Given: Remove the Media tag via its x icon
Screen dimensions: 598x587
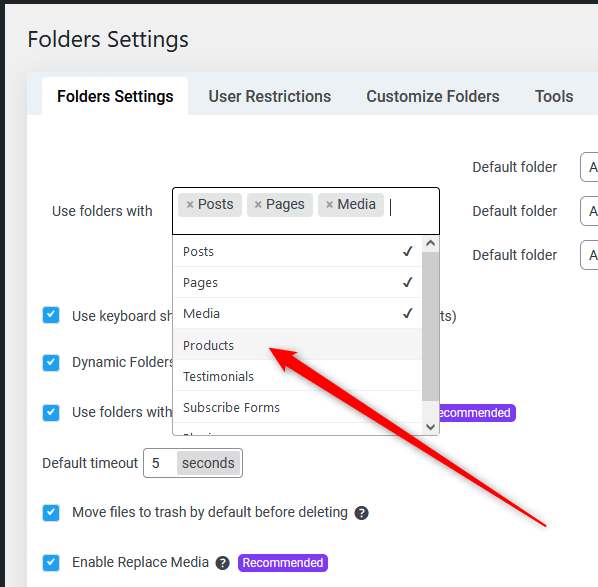Looking at the screenshot, I should [329, 205].
